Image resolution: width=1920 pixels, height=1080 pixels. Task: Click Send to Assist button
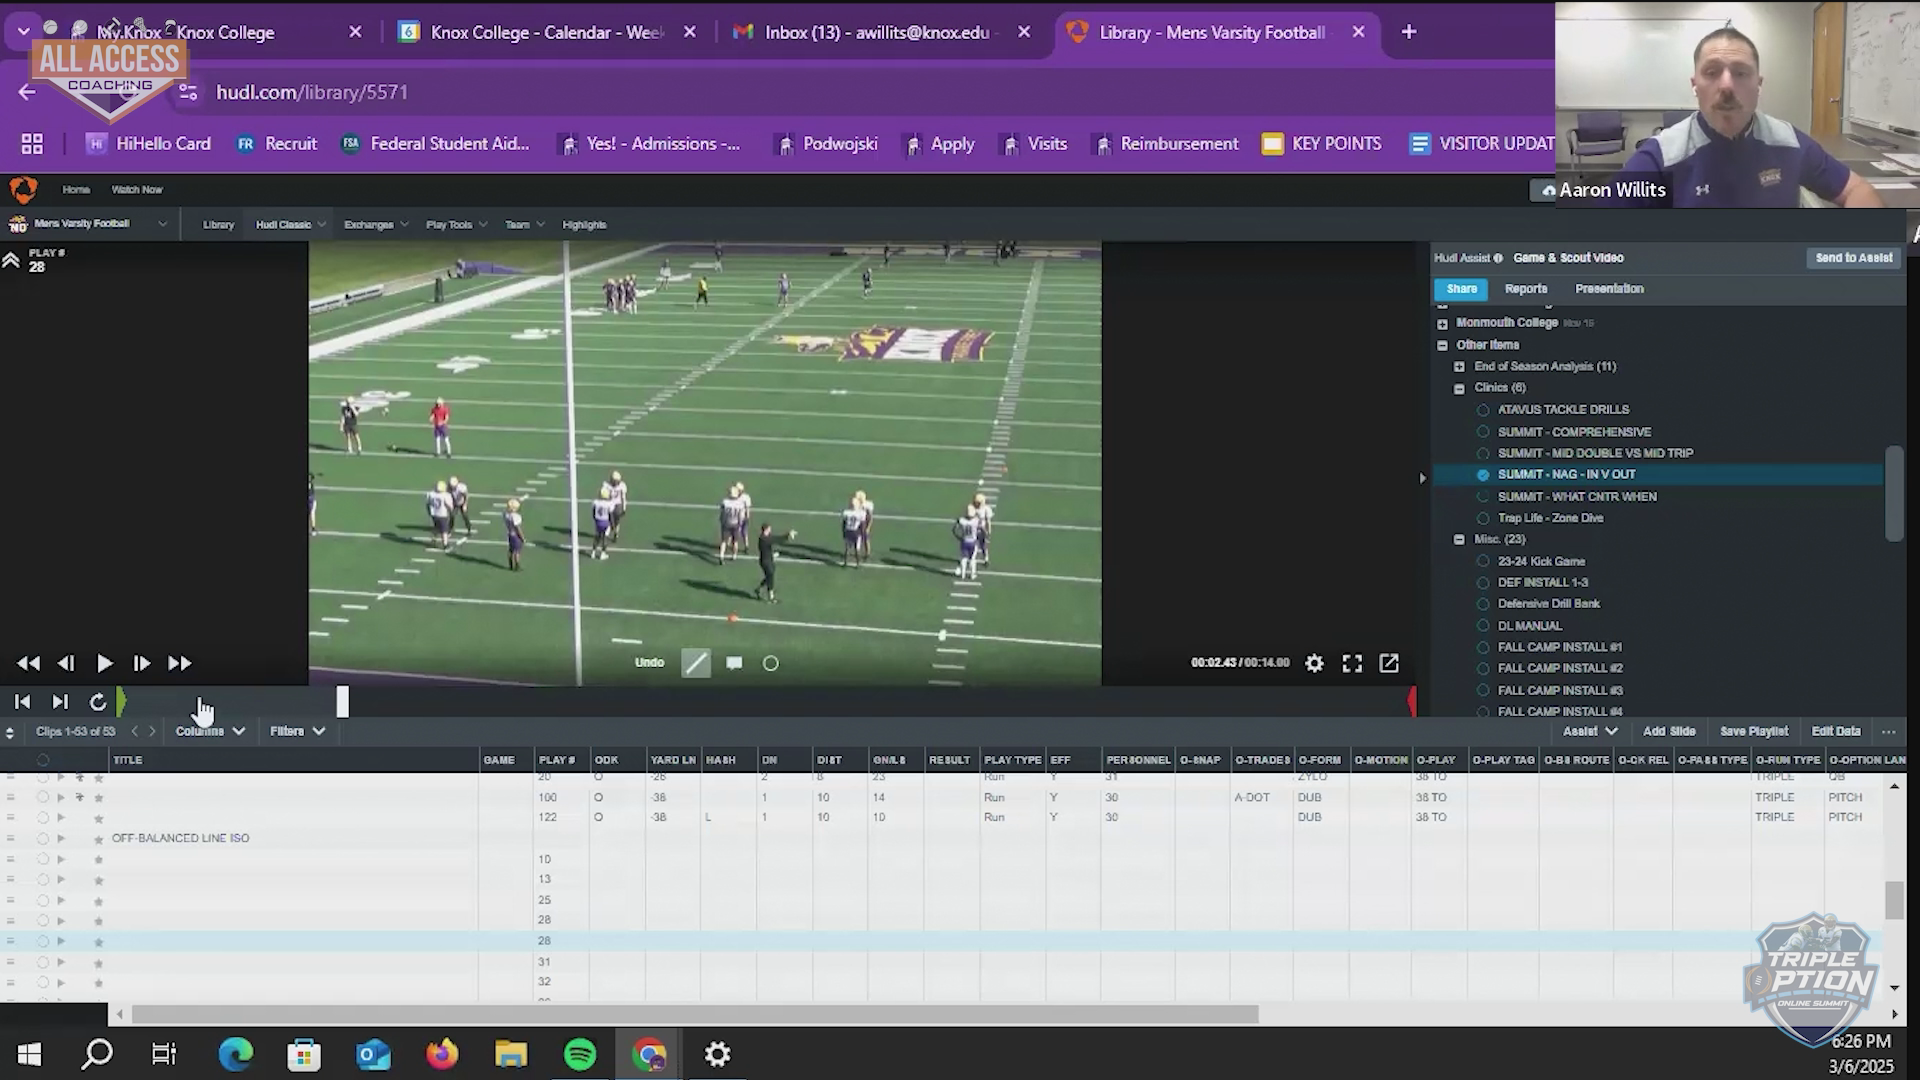click(1853, 258)
